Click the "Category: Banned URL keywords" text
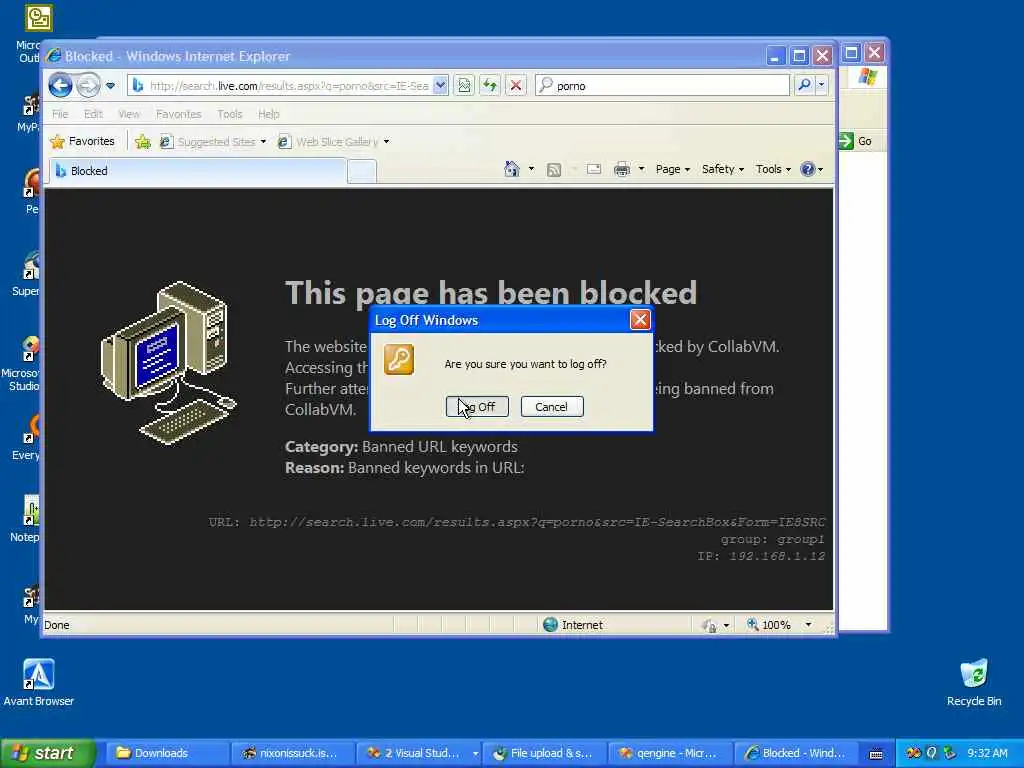The height and width of the screenshot is (768, 1024). (x=401, y=447)
